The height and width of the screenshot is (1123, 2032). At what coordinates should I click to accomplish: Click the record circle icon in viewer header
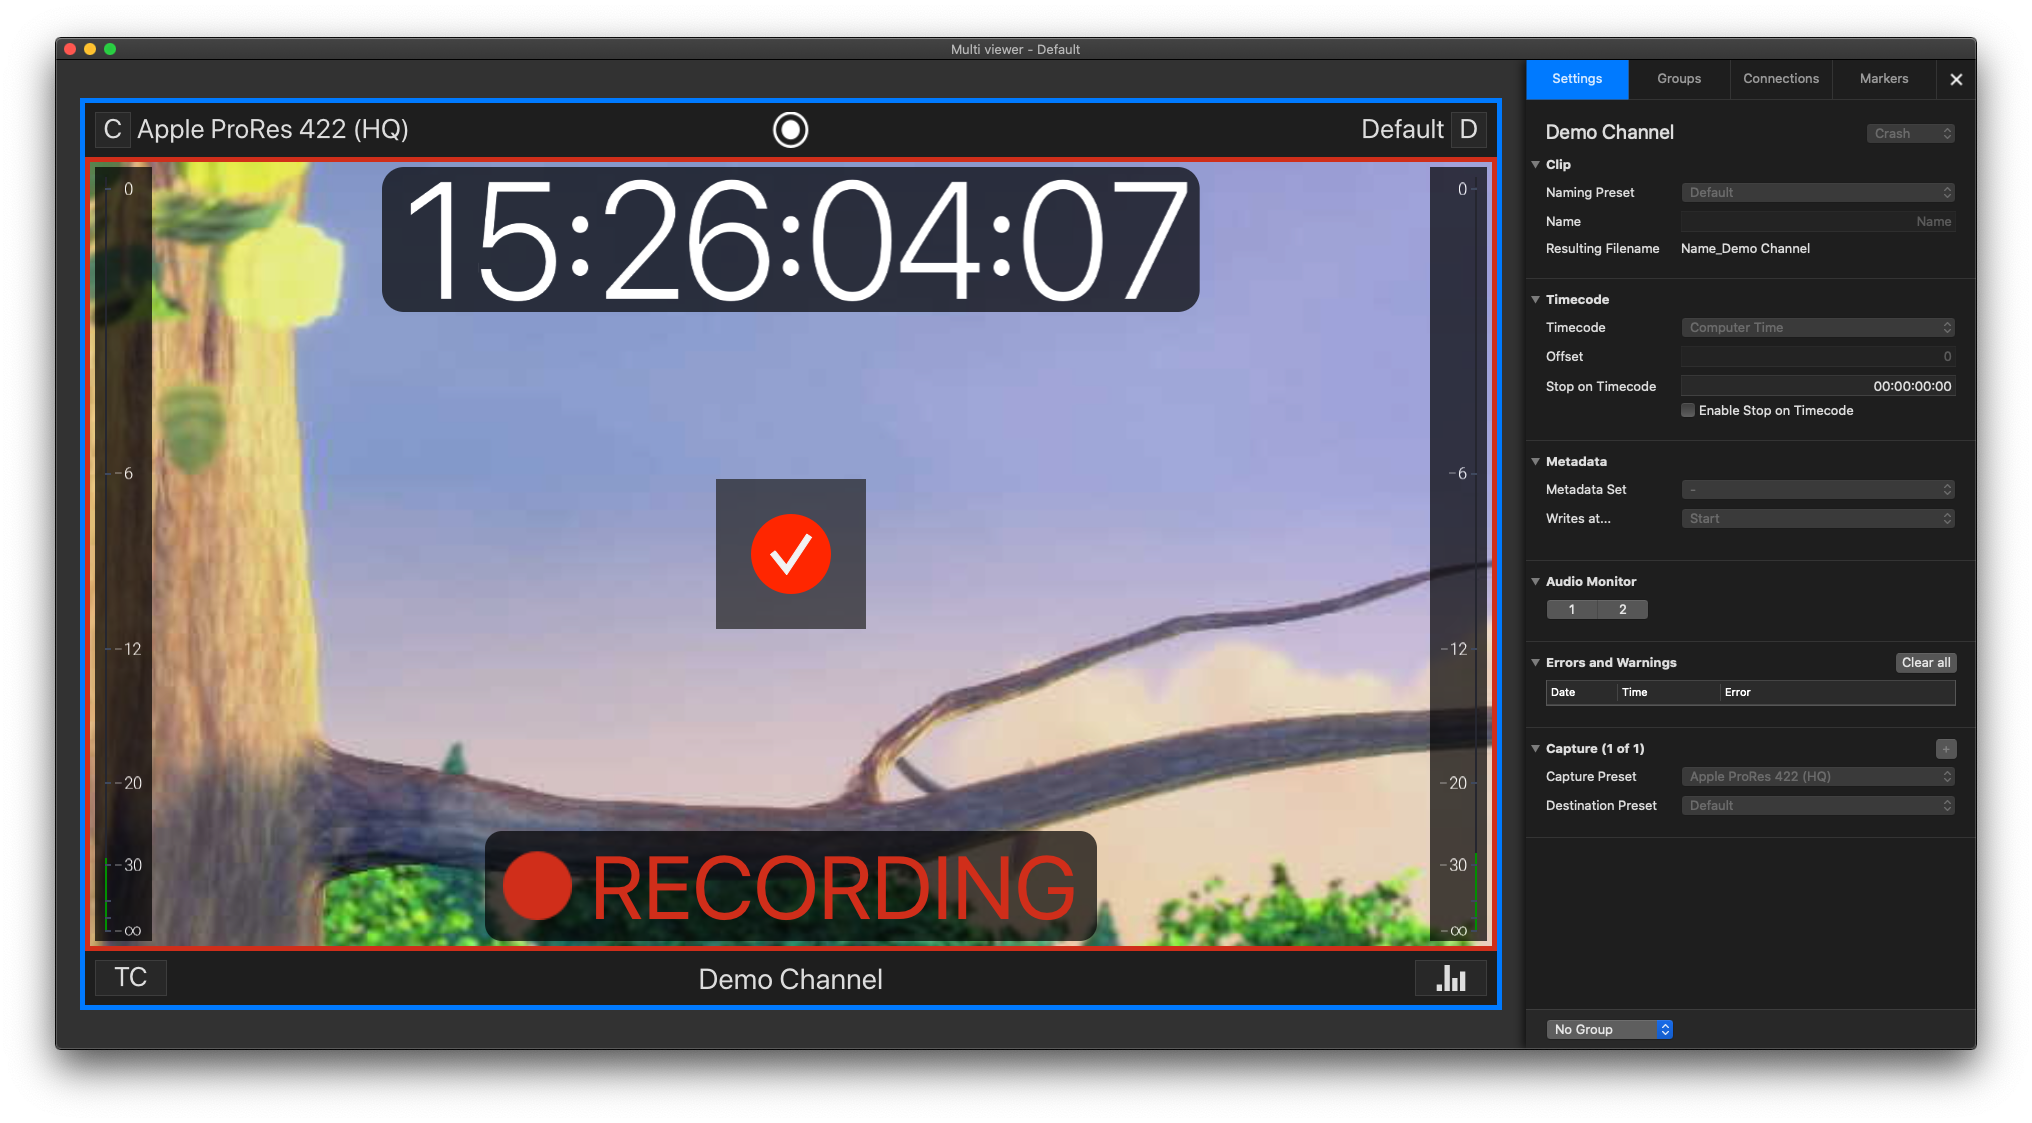[x=790, y=130]
